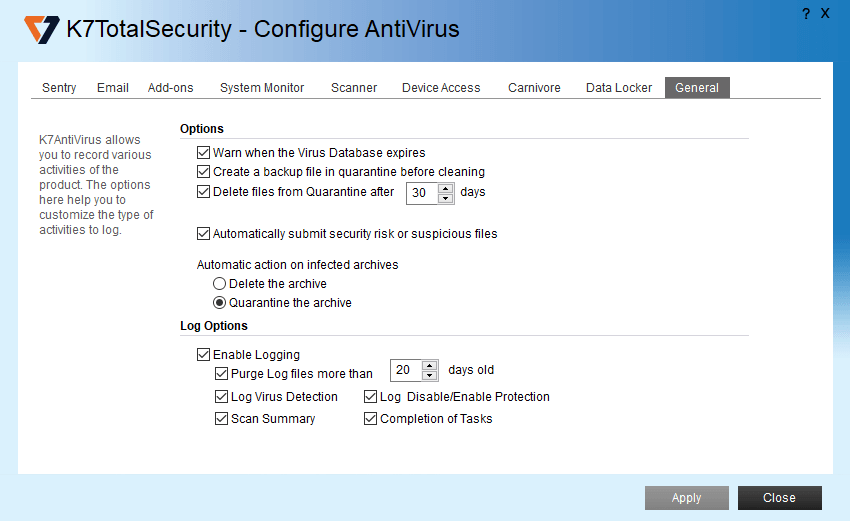Screen dimensions: 850x521
Task: Select Quarantine the archive option
Action: (x=220, y=303)
